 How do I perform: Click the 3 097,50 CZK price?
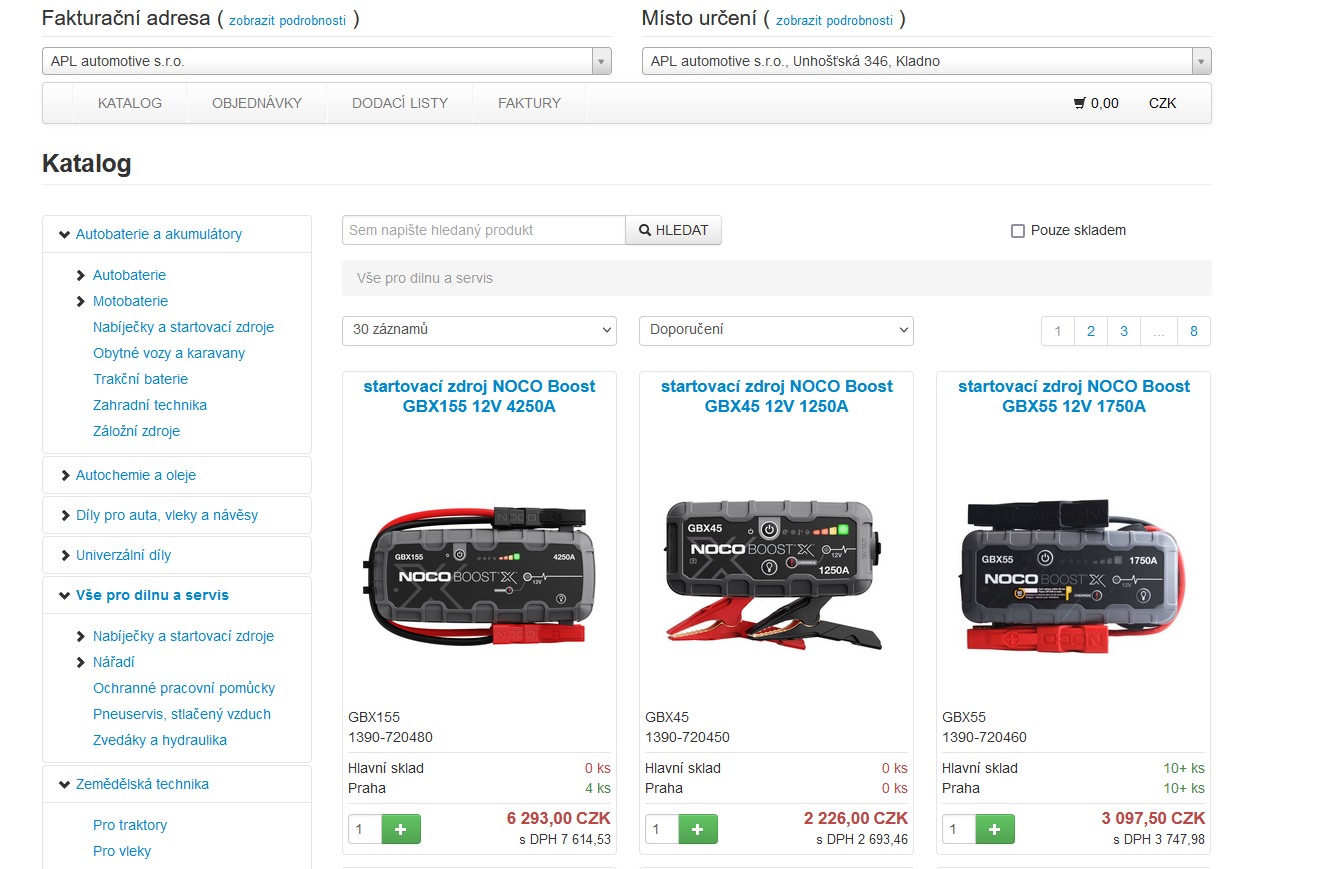point(1153,818)
